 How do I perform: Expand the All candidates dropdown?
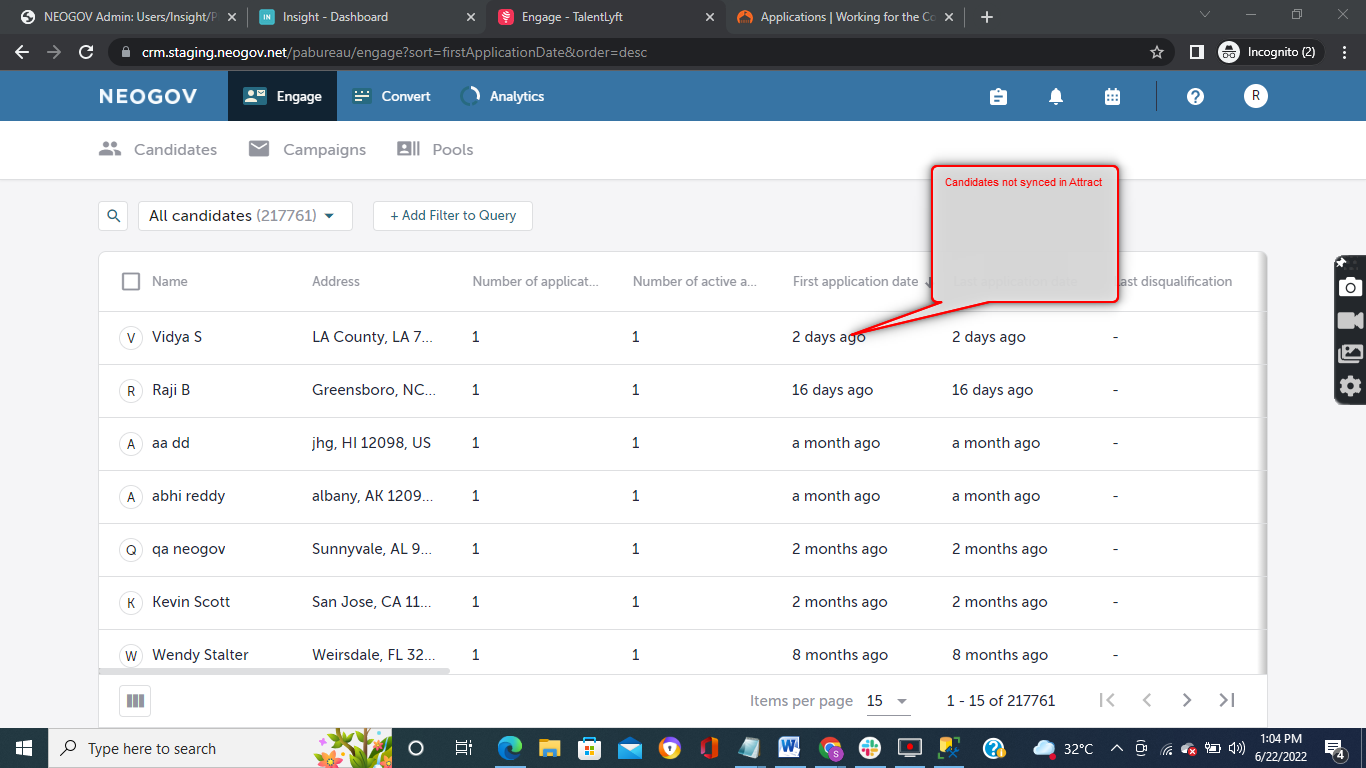pyautogui.click(x=330, y=215)
